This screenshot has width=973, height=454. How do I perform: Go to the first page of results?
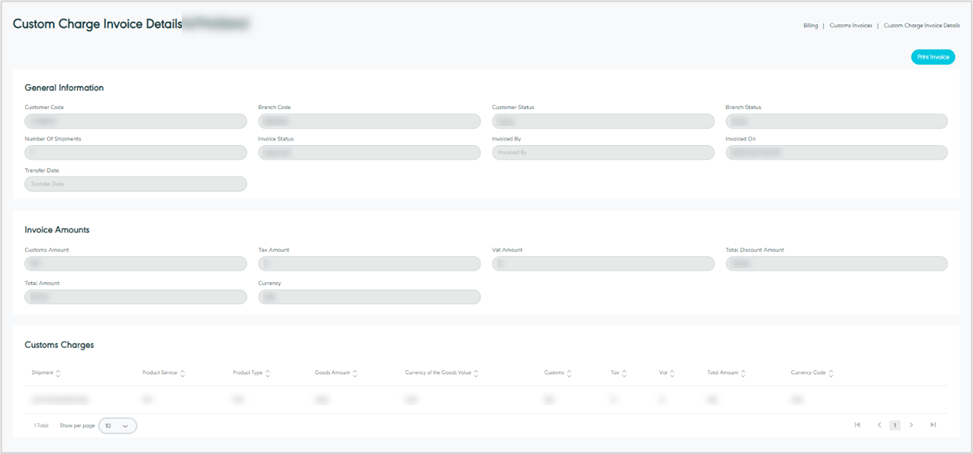(x=857, y=425)
